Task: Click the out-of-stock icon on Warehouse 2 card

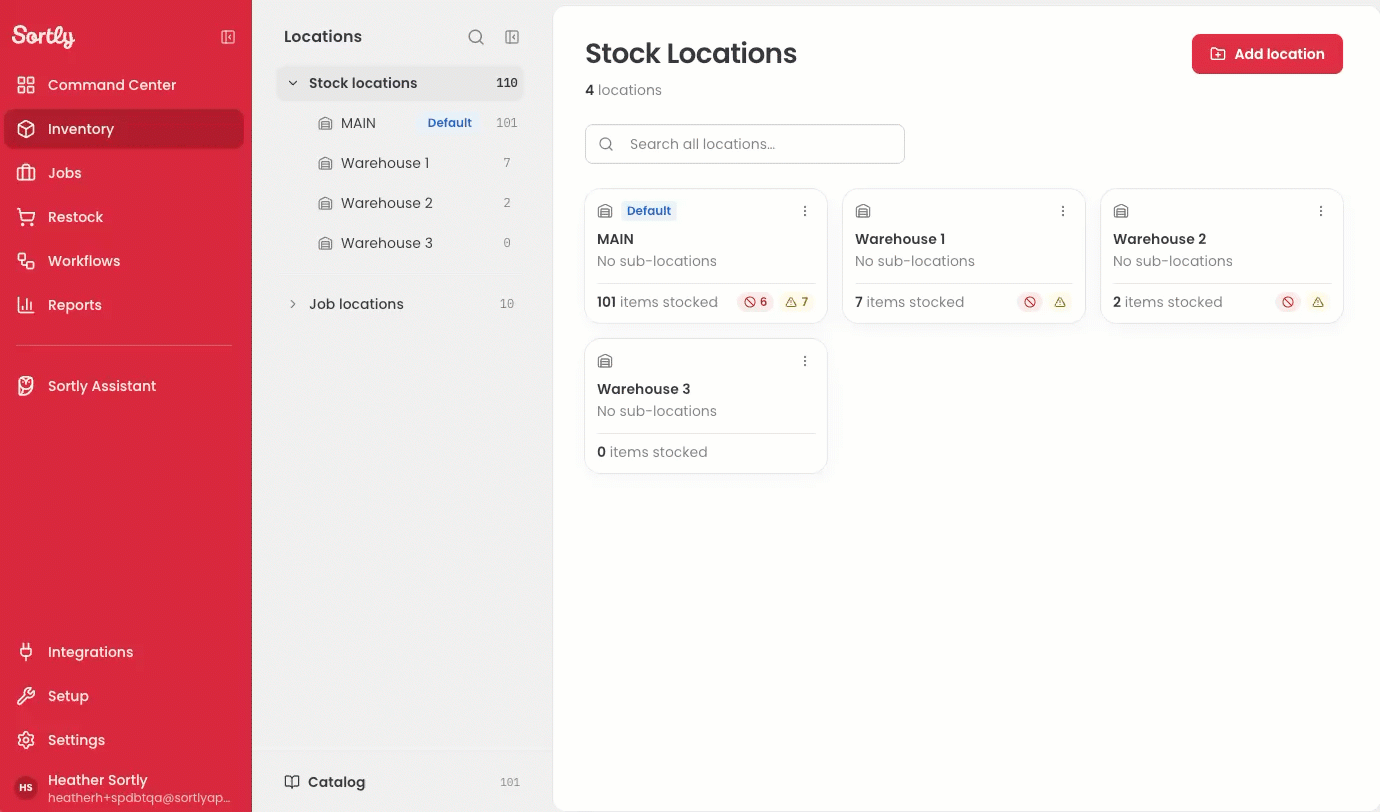Action: click(x=1288, y=302)
